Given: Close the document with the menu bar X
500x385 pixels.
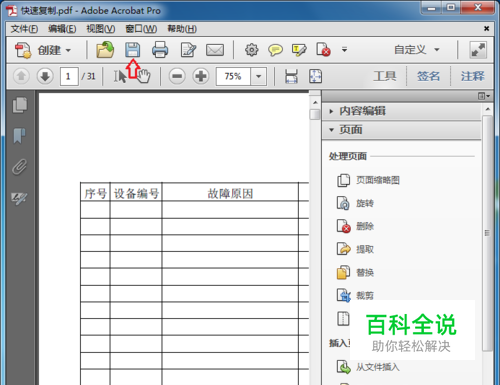Looking at the screenshot, I should point(487,29).
